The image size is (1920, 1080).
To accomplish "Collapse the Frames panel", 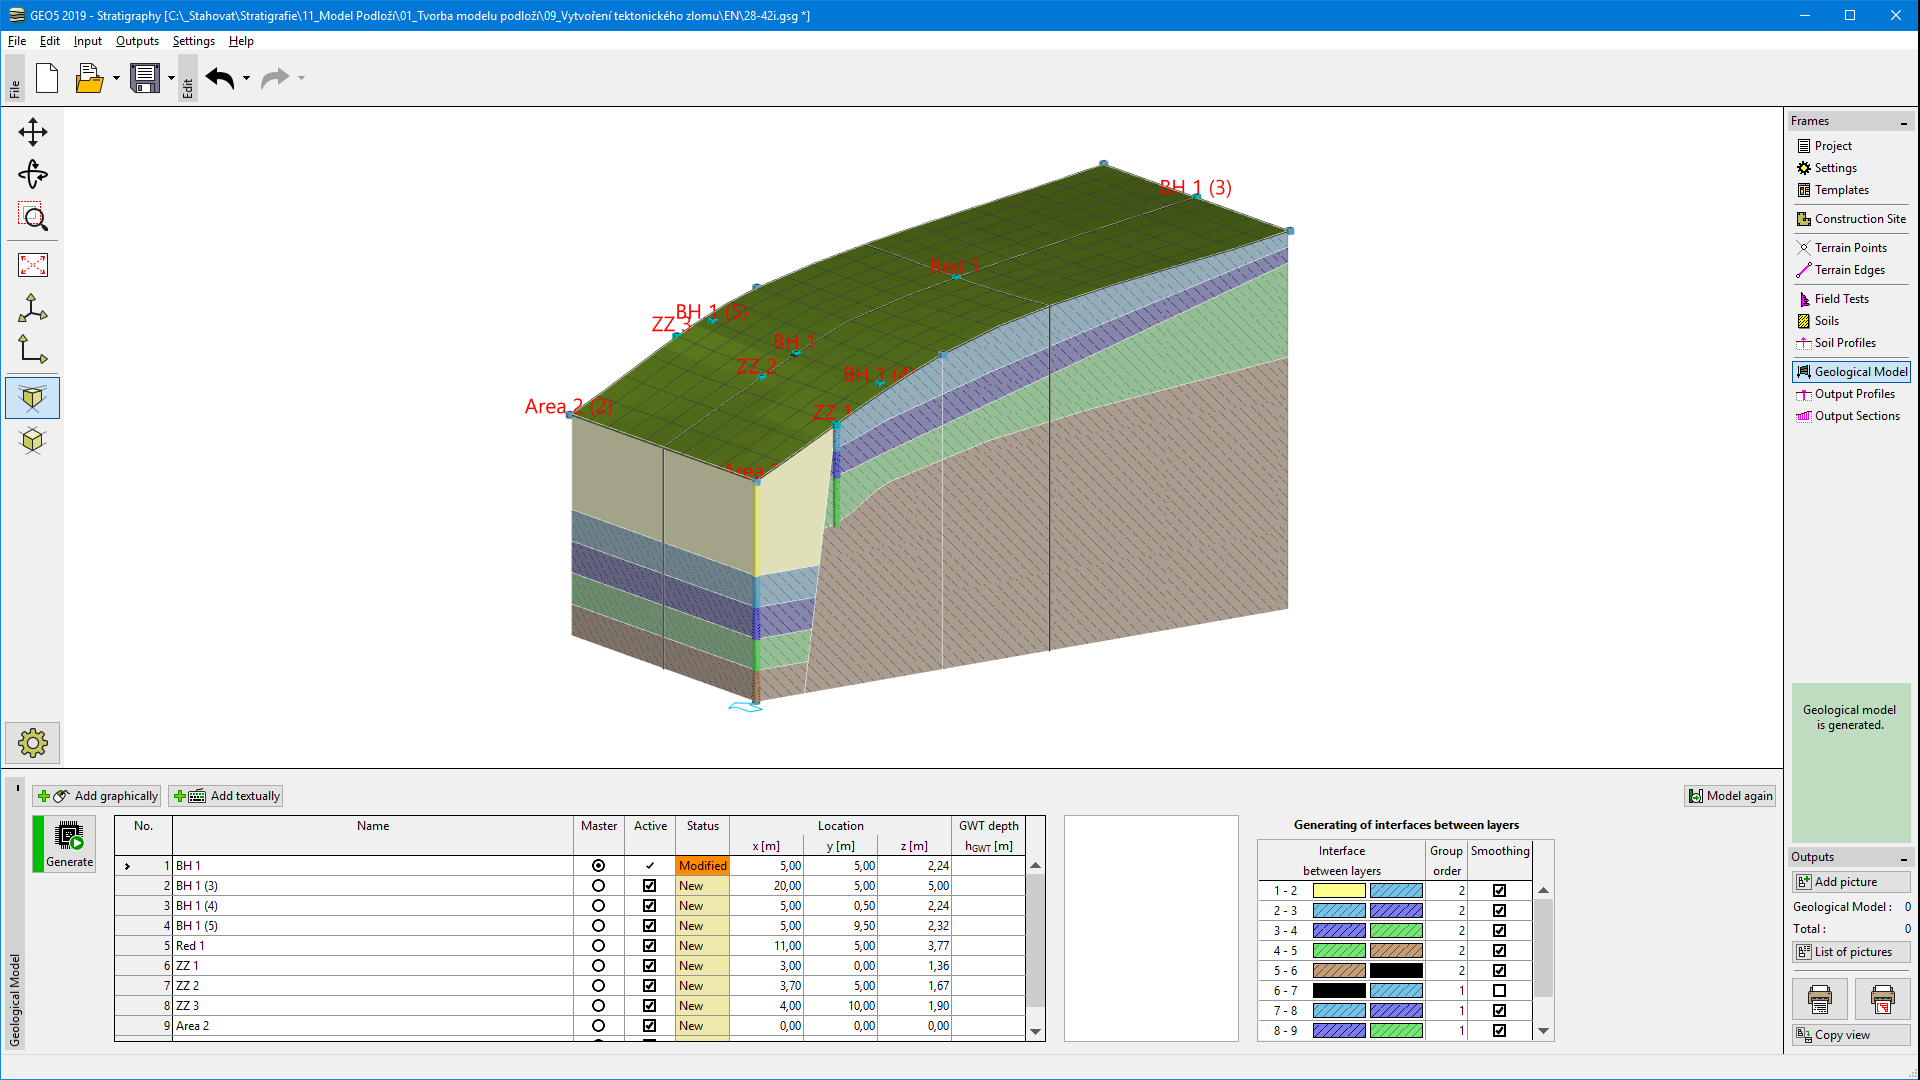I will pos(1903,122).
